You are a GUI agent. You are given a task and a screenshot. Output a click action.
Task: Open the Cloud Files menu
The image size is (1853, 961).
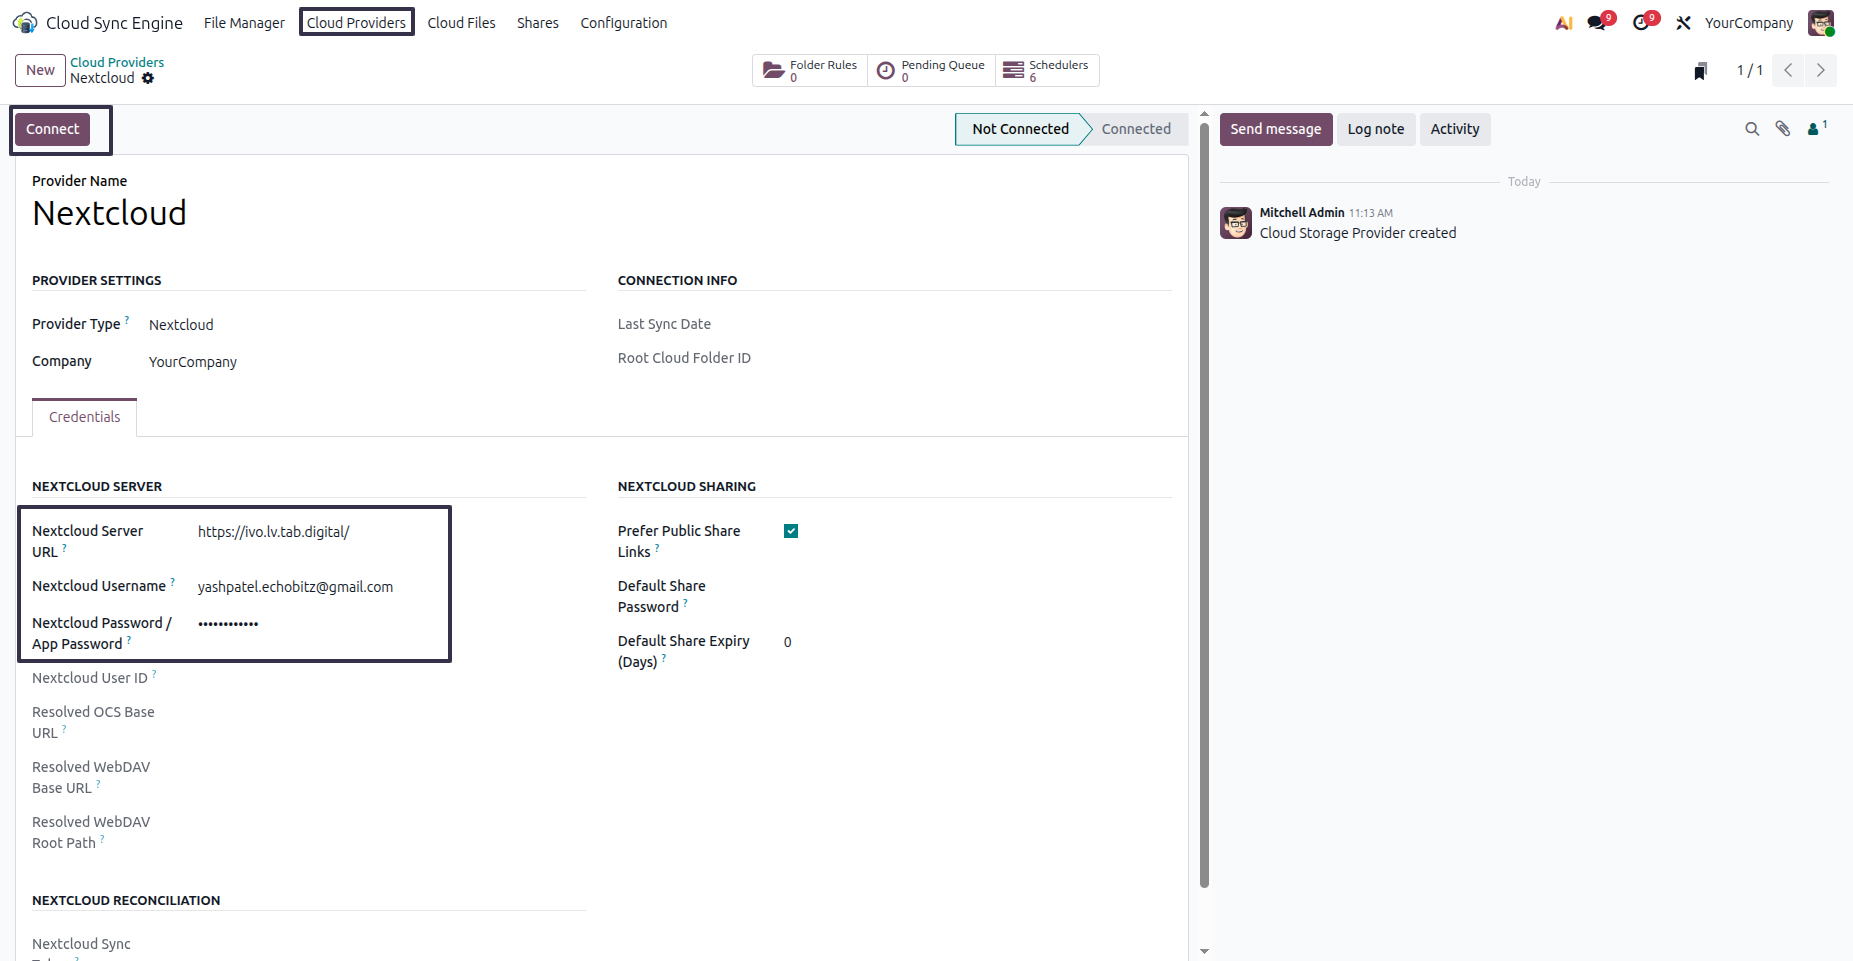point(461,23)
